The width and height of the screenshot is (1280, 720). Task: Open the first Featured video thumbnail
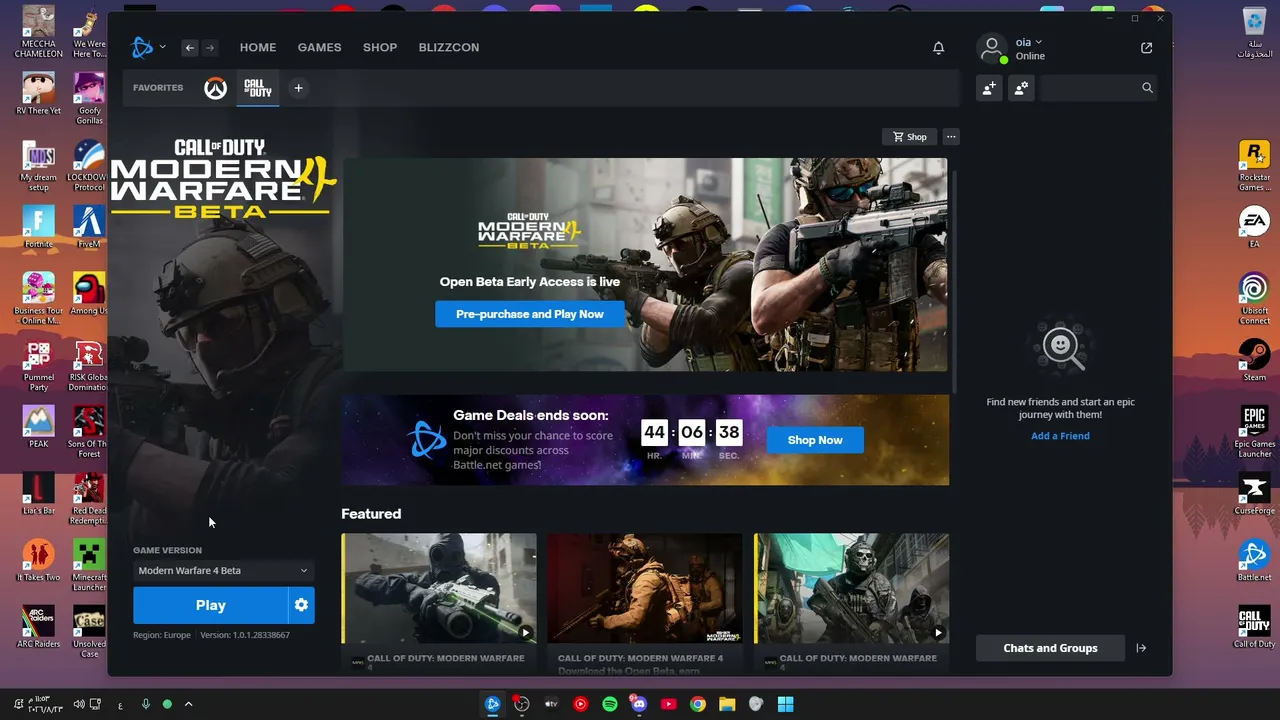pos(439,588)
